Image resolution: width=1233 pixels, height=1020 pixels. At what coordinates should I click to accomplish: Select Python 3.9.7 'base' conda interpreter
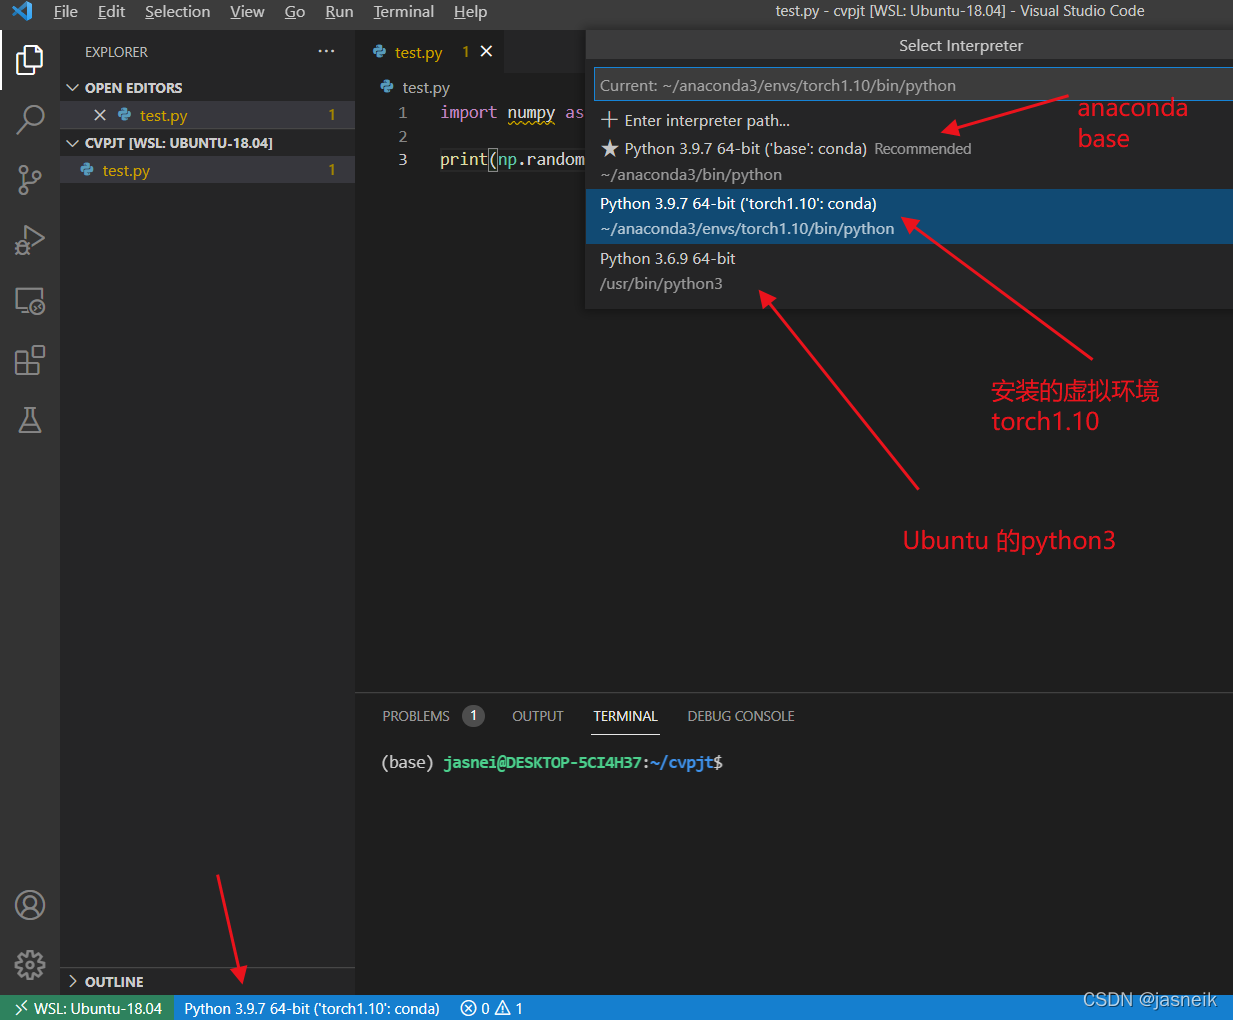(x=909, y=161)
